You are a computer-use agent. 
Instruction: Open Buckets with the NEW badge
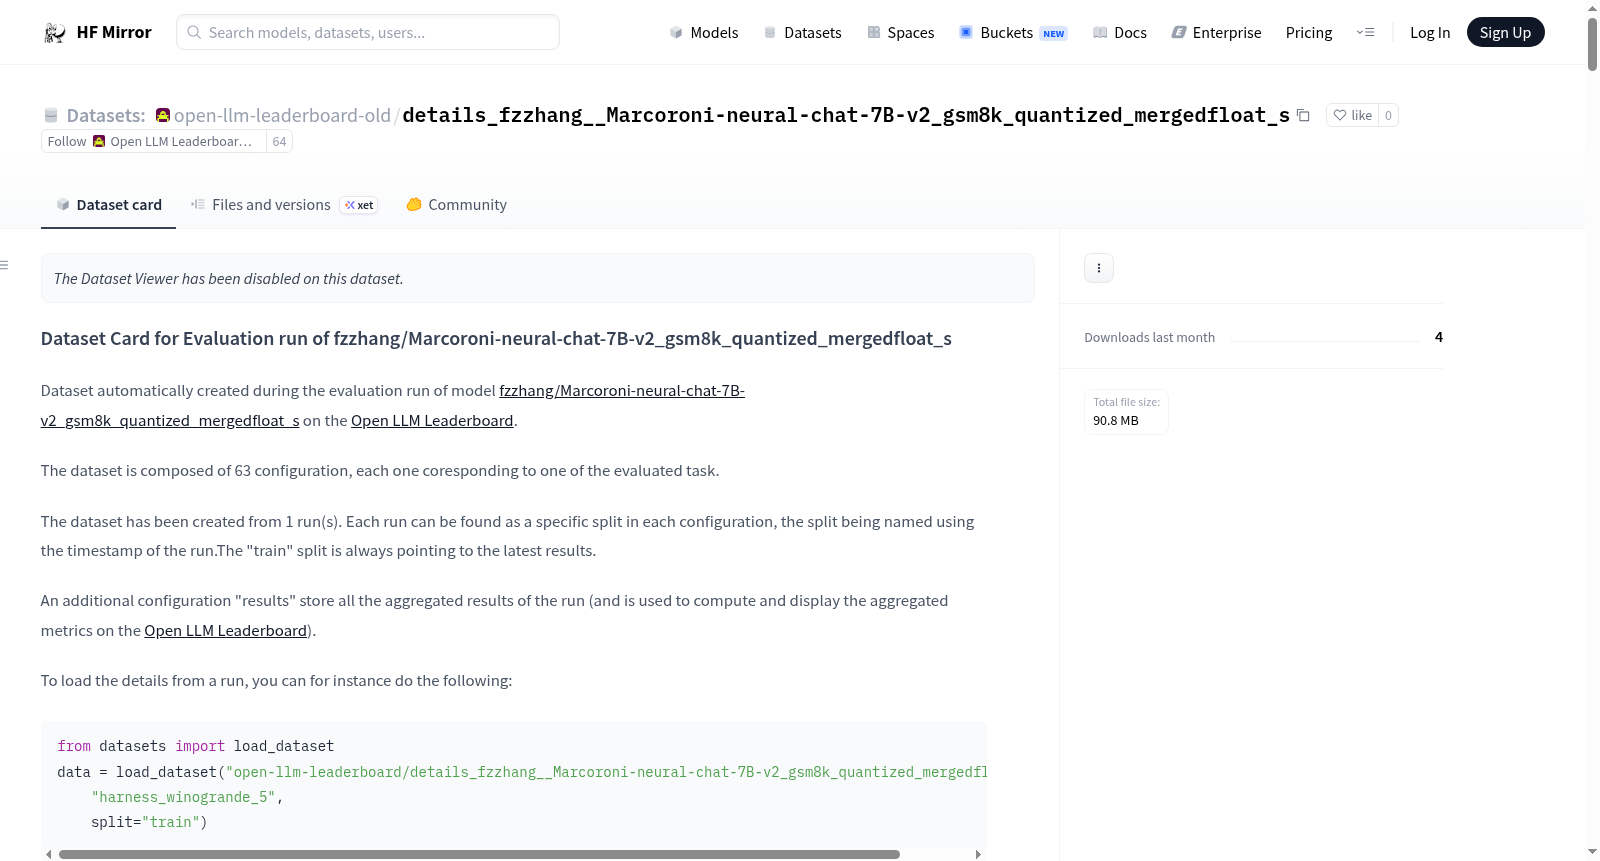[x=1013, y=33]
